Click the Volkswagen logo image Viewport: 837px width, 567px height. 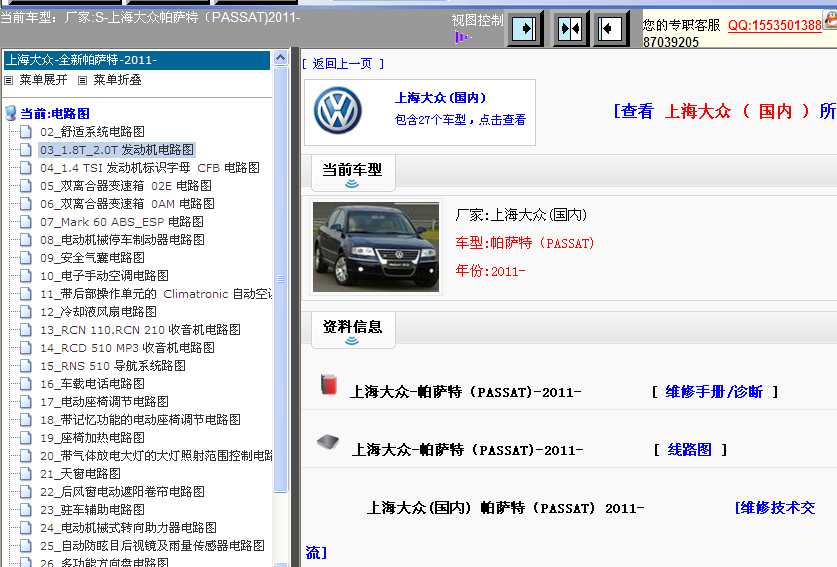(x=338, y=111)
